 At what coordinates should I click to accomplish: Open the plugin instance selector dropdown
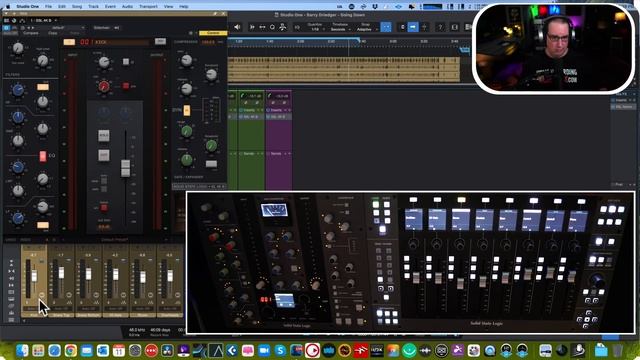click(43, 20)
